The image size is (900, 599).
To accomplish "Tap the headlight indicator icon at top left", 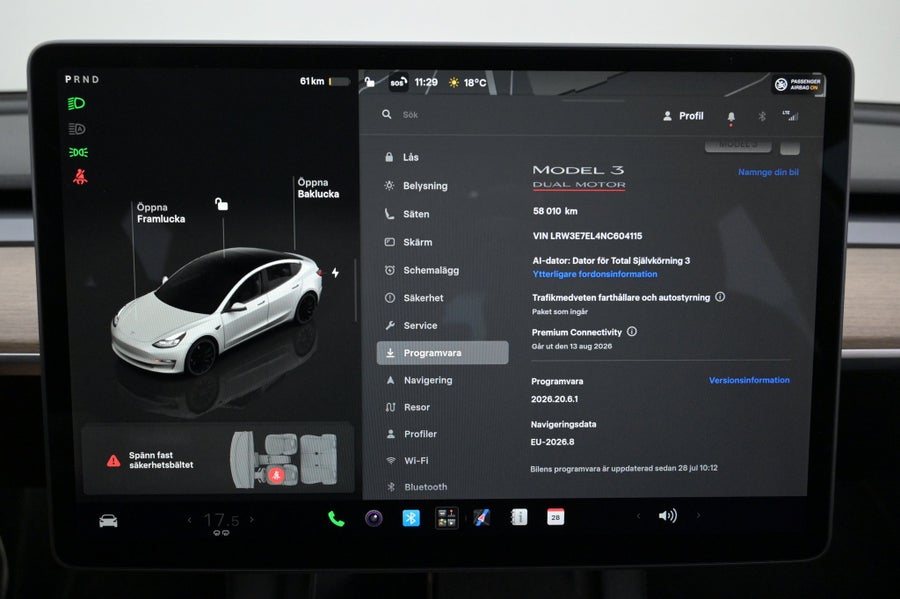I will 77,104.
